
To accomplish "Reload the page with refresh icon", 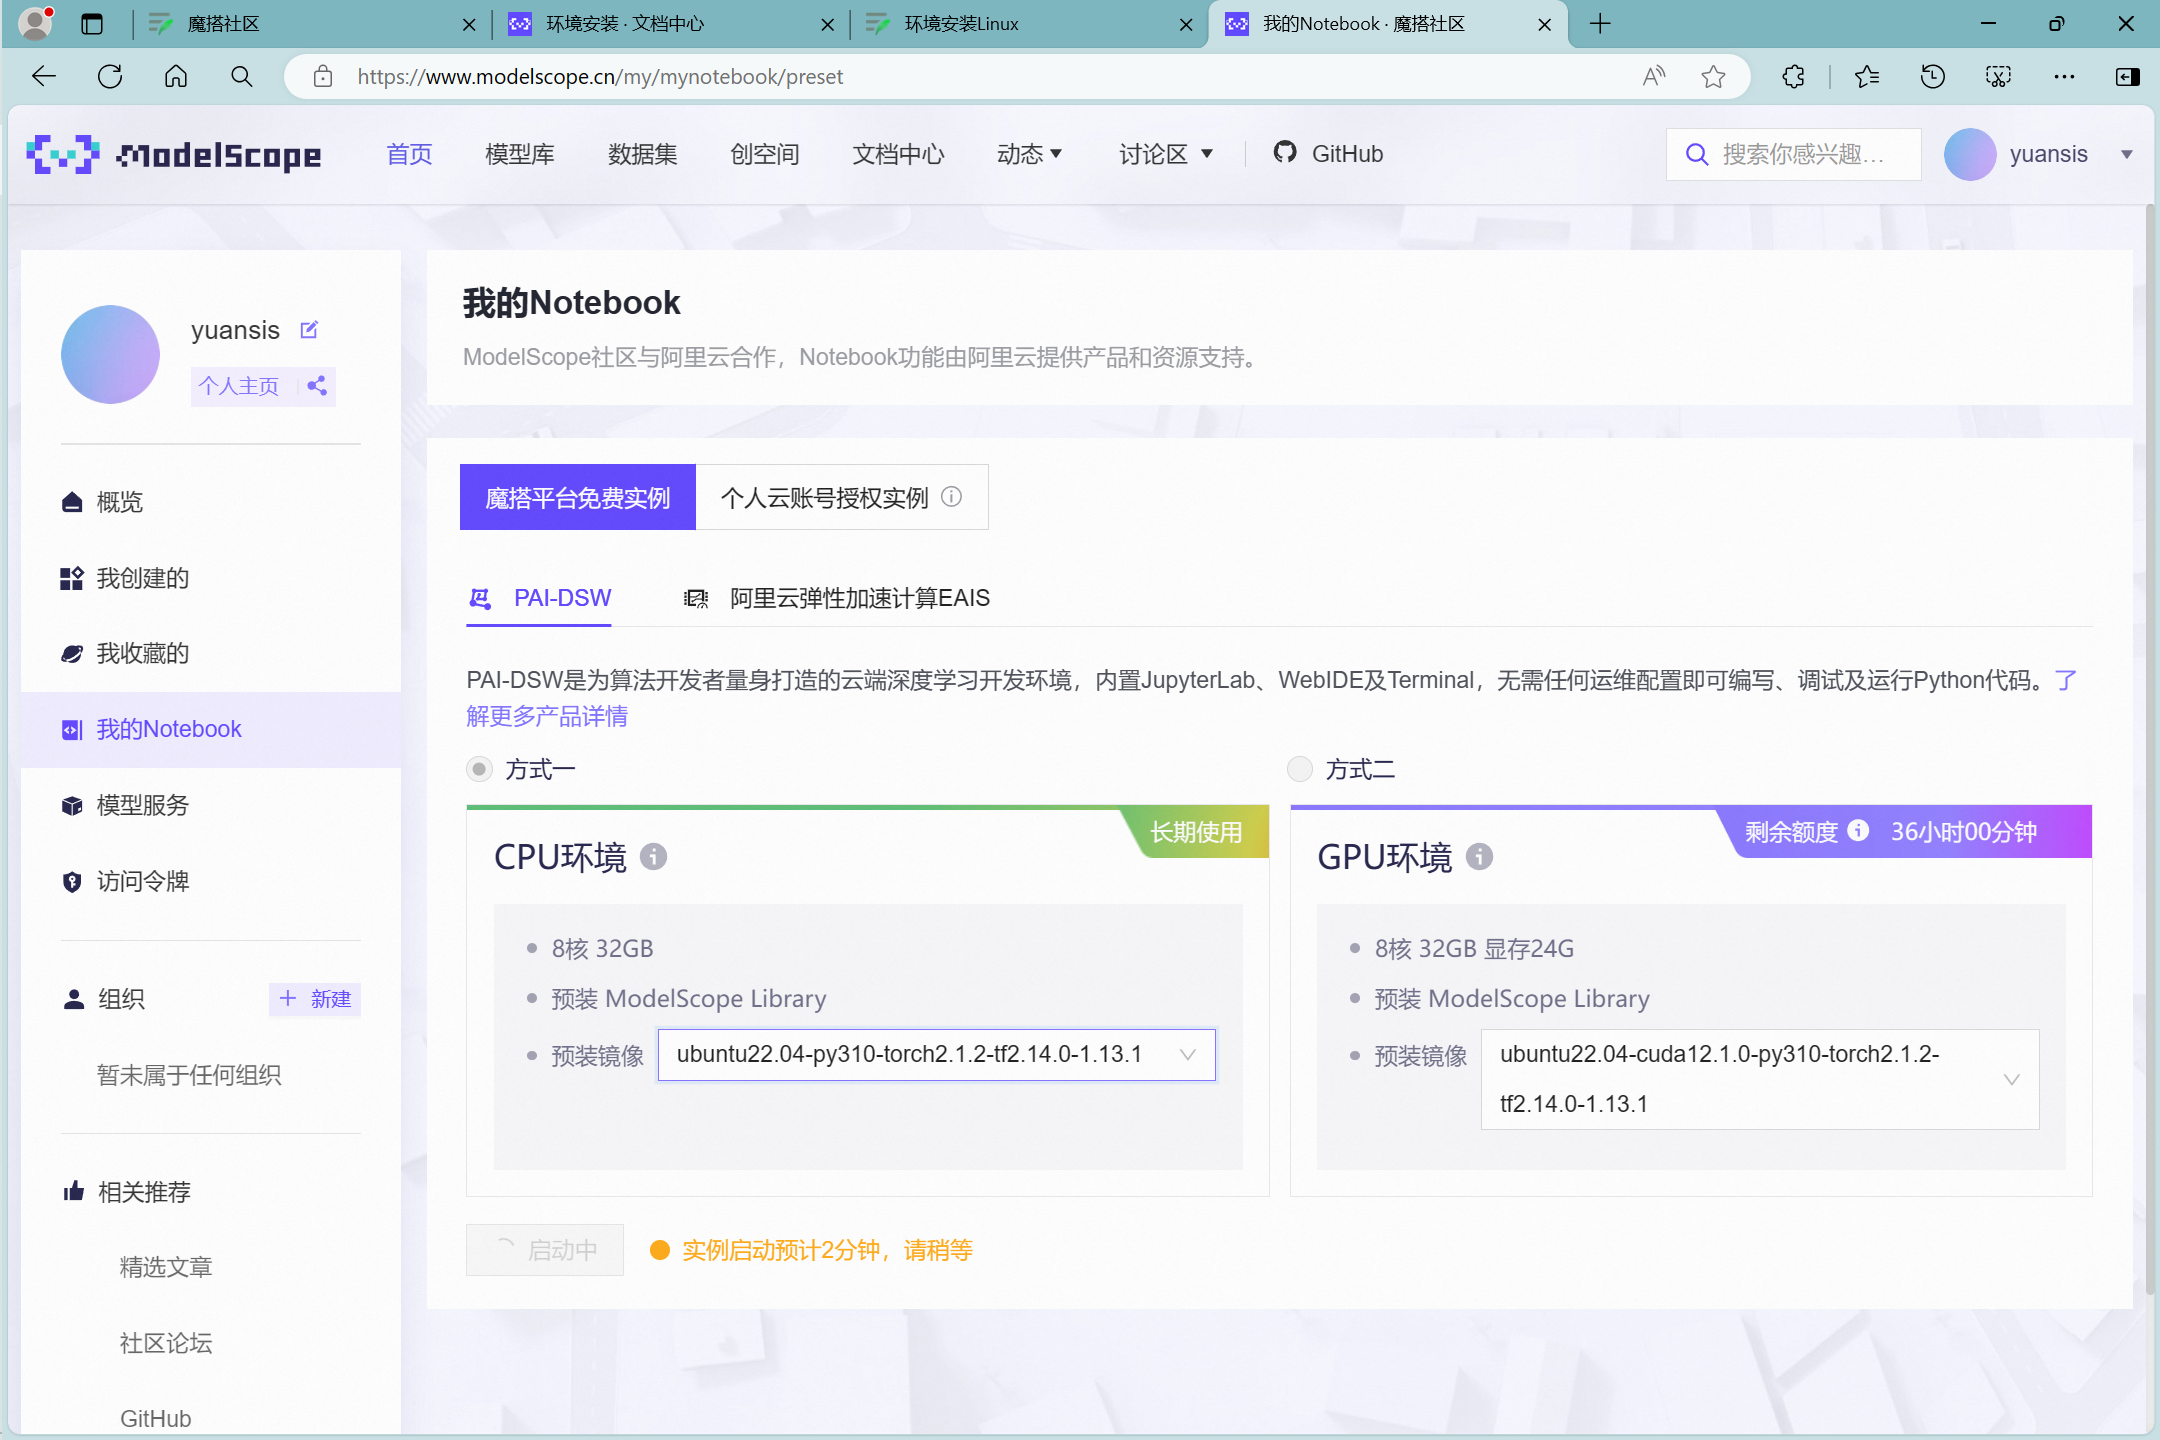I will [x=110, y=77].
